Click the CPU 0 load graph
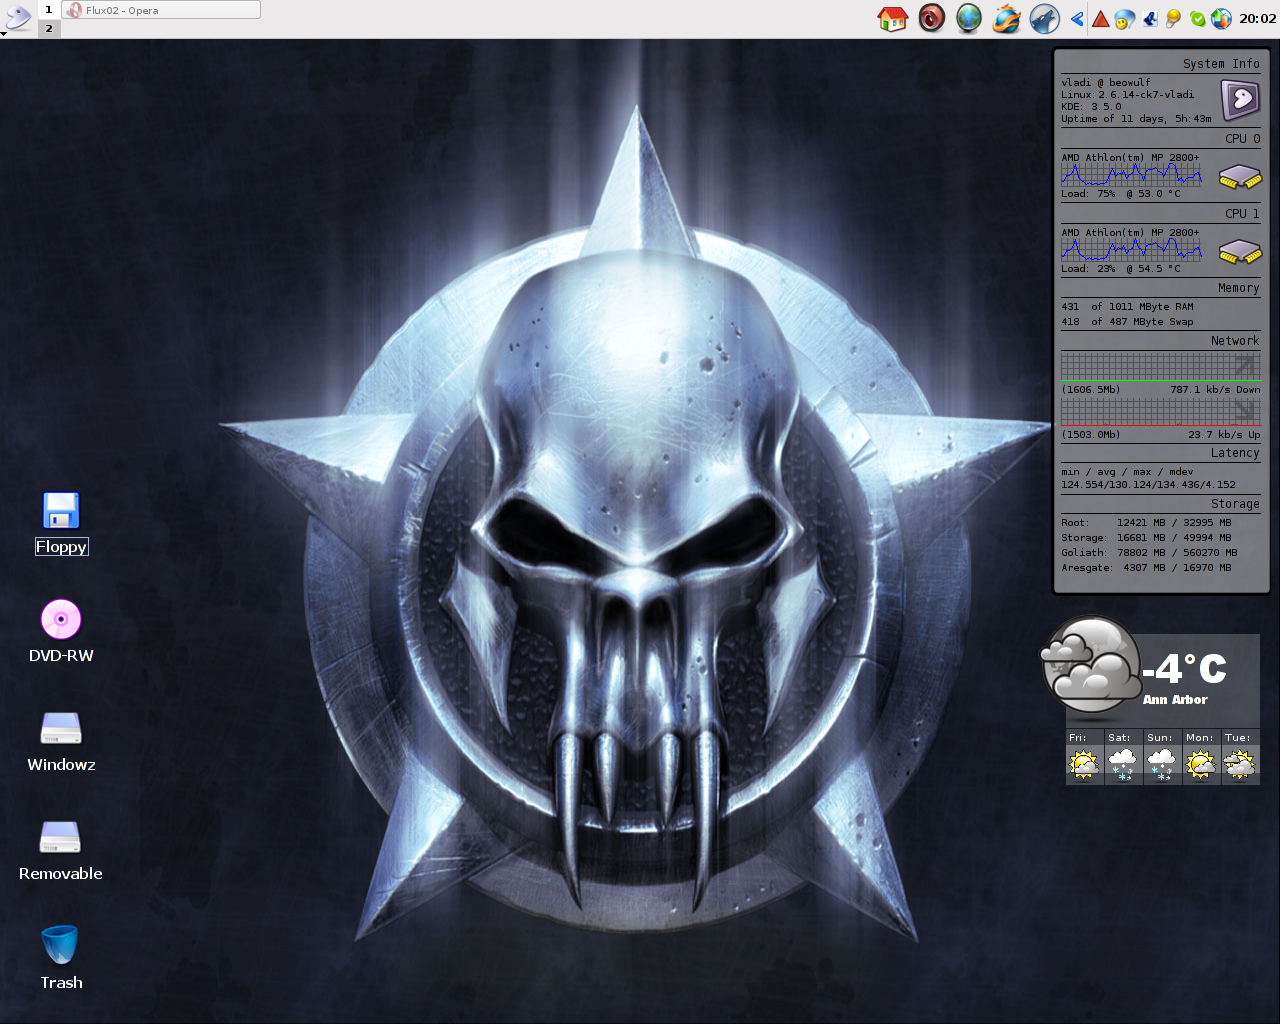This screenshot has width=1280, height=1024. click(x=1131, y=175)
